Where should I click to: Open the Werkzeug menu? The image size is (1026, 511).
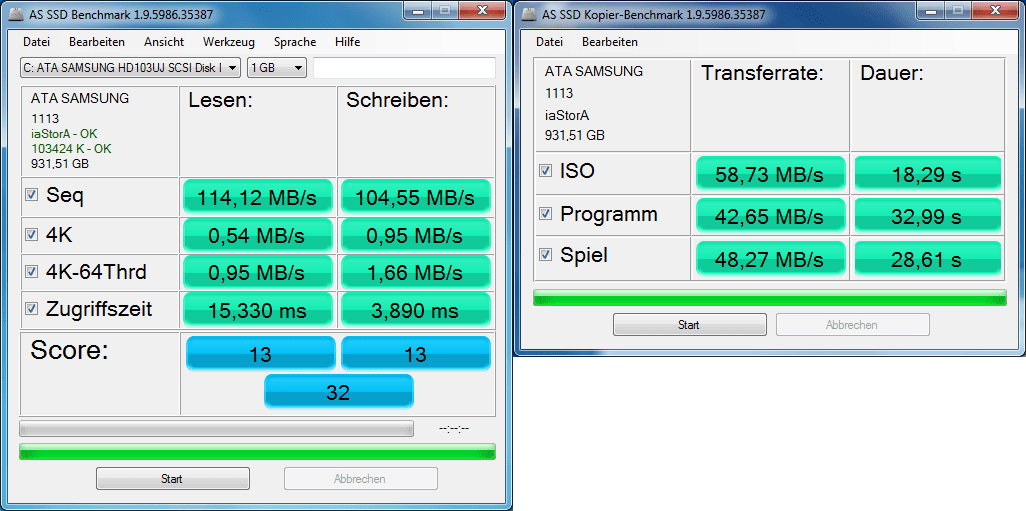(x=229, y=42)
